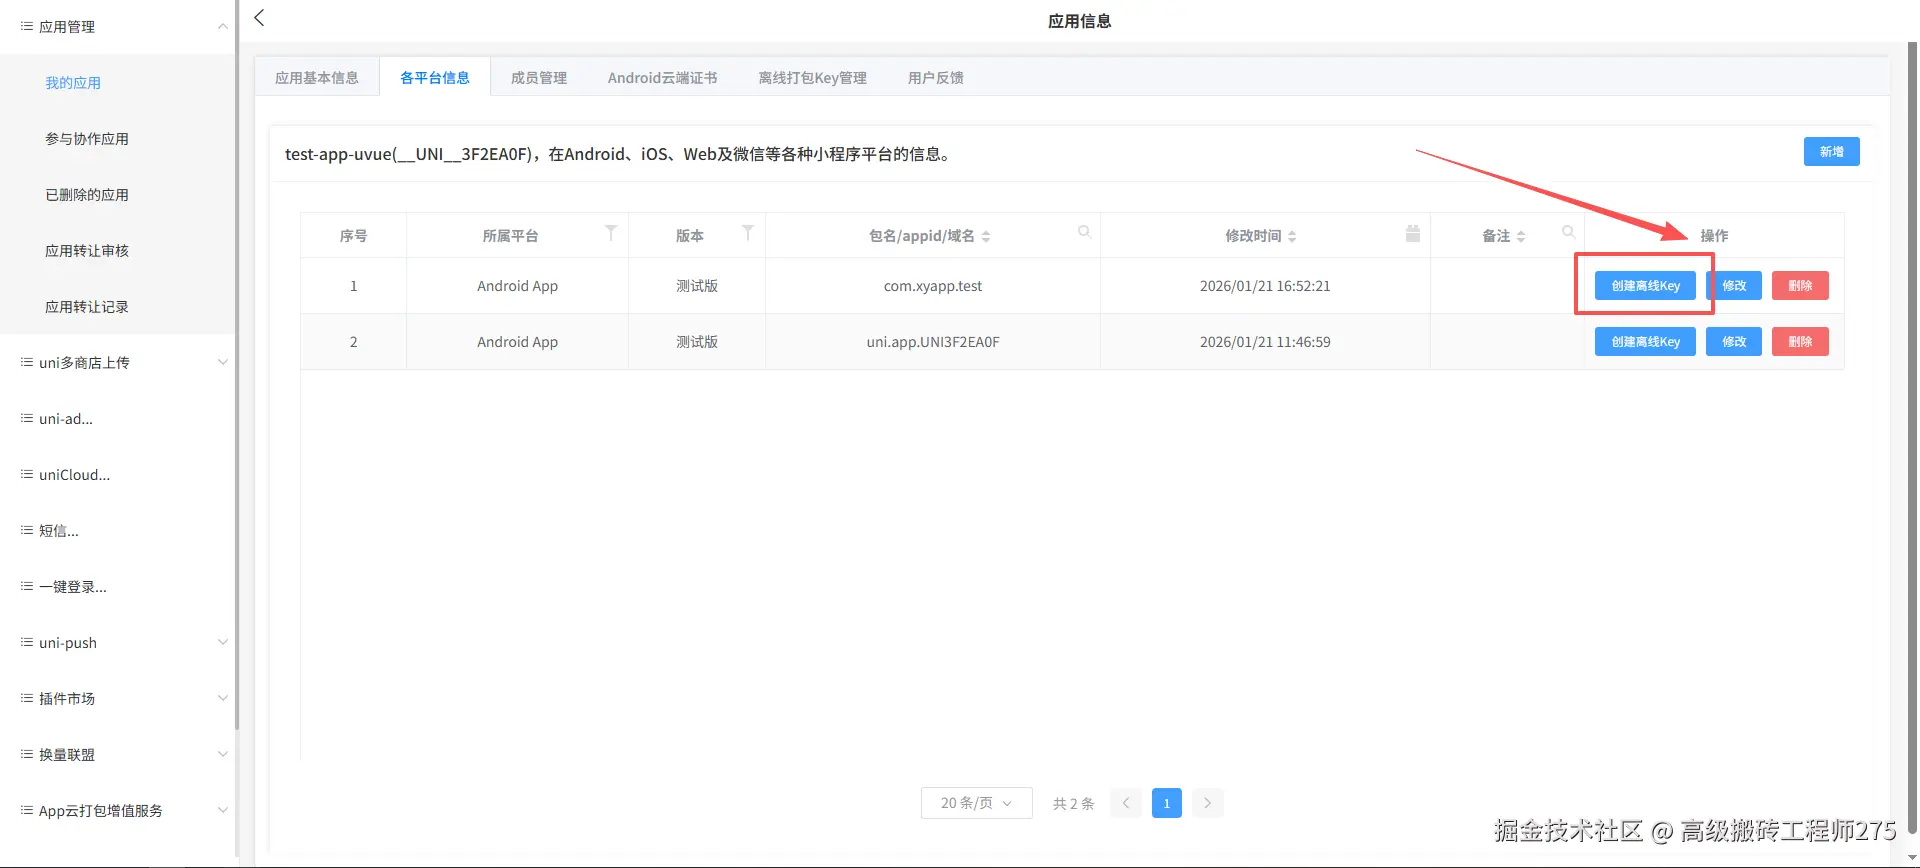Open 参与协作应用 in the sidebar
Screen dimensions: 1920x868
(87, 139)
